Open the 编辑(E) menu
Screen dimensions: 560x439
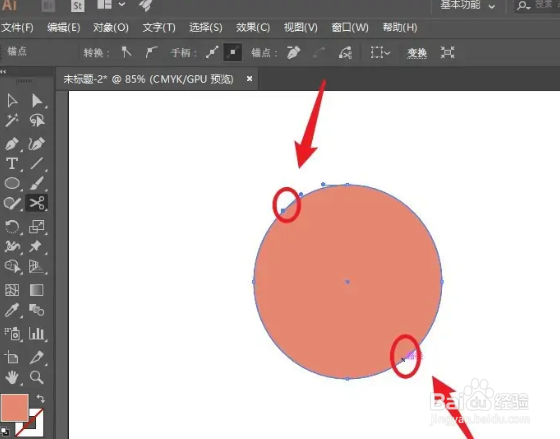[x=64, y=28]
